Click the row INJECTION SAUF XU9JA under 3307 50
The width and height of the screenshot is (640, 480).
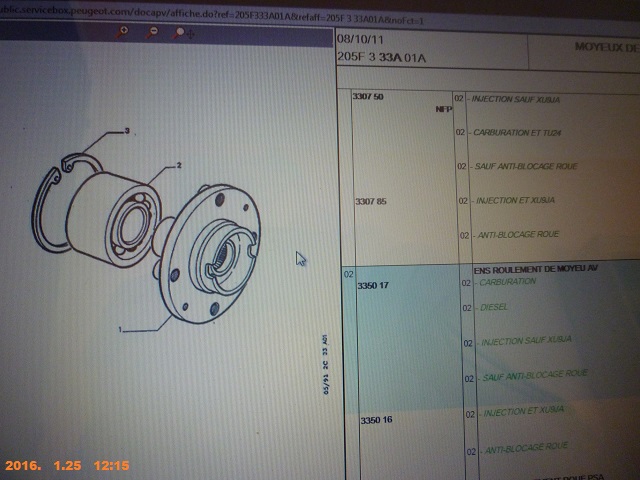(x=516, y=99)
